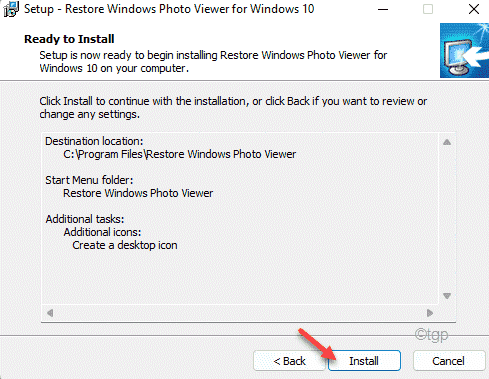
Task: Minimize the Setup window
Action: (383, 9)
